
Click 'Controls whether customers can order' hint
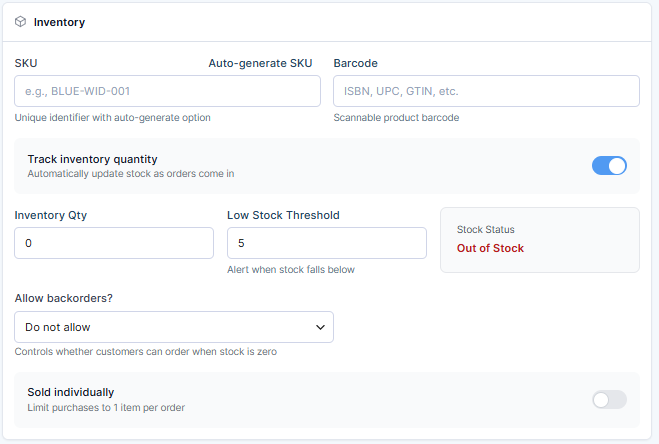[x=146, y=352]
